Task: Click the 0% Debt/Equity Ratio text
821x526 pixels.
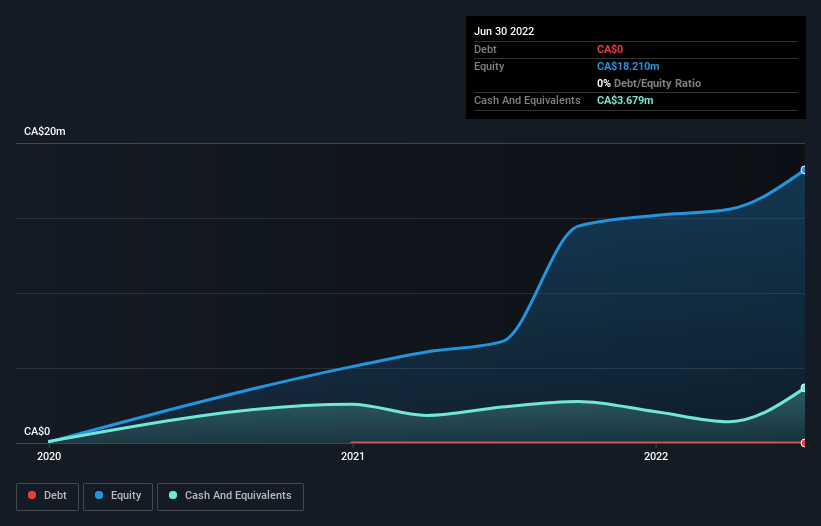Action: [x=649, y=83]
